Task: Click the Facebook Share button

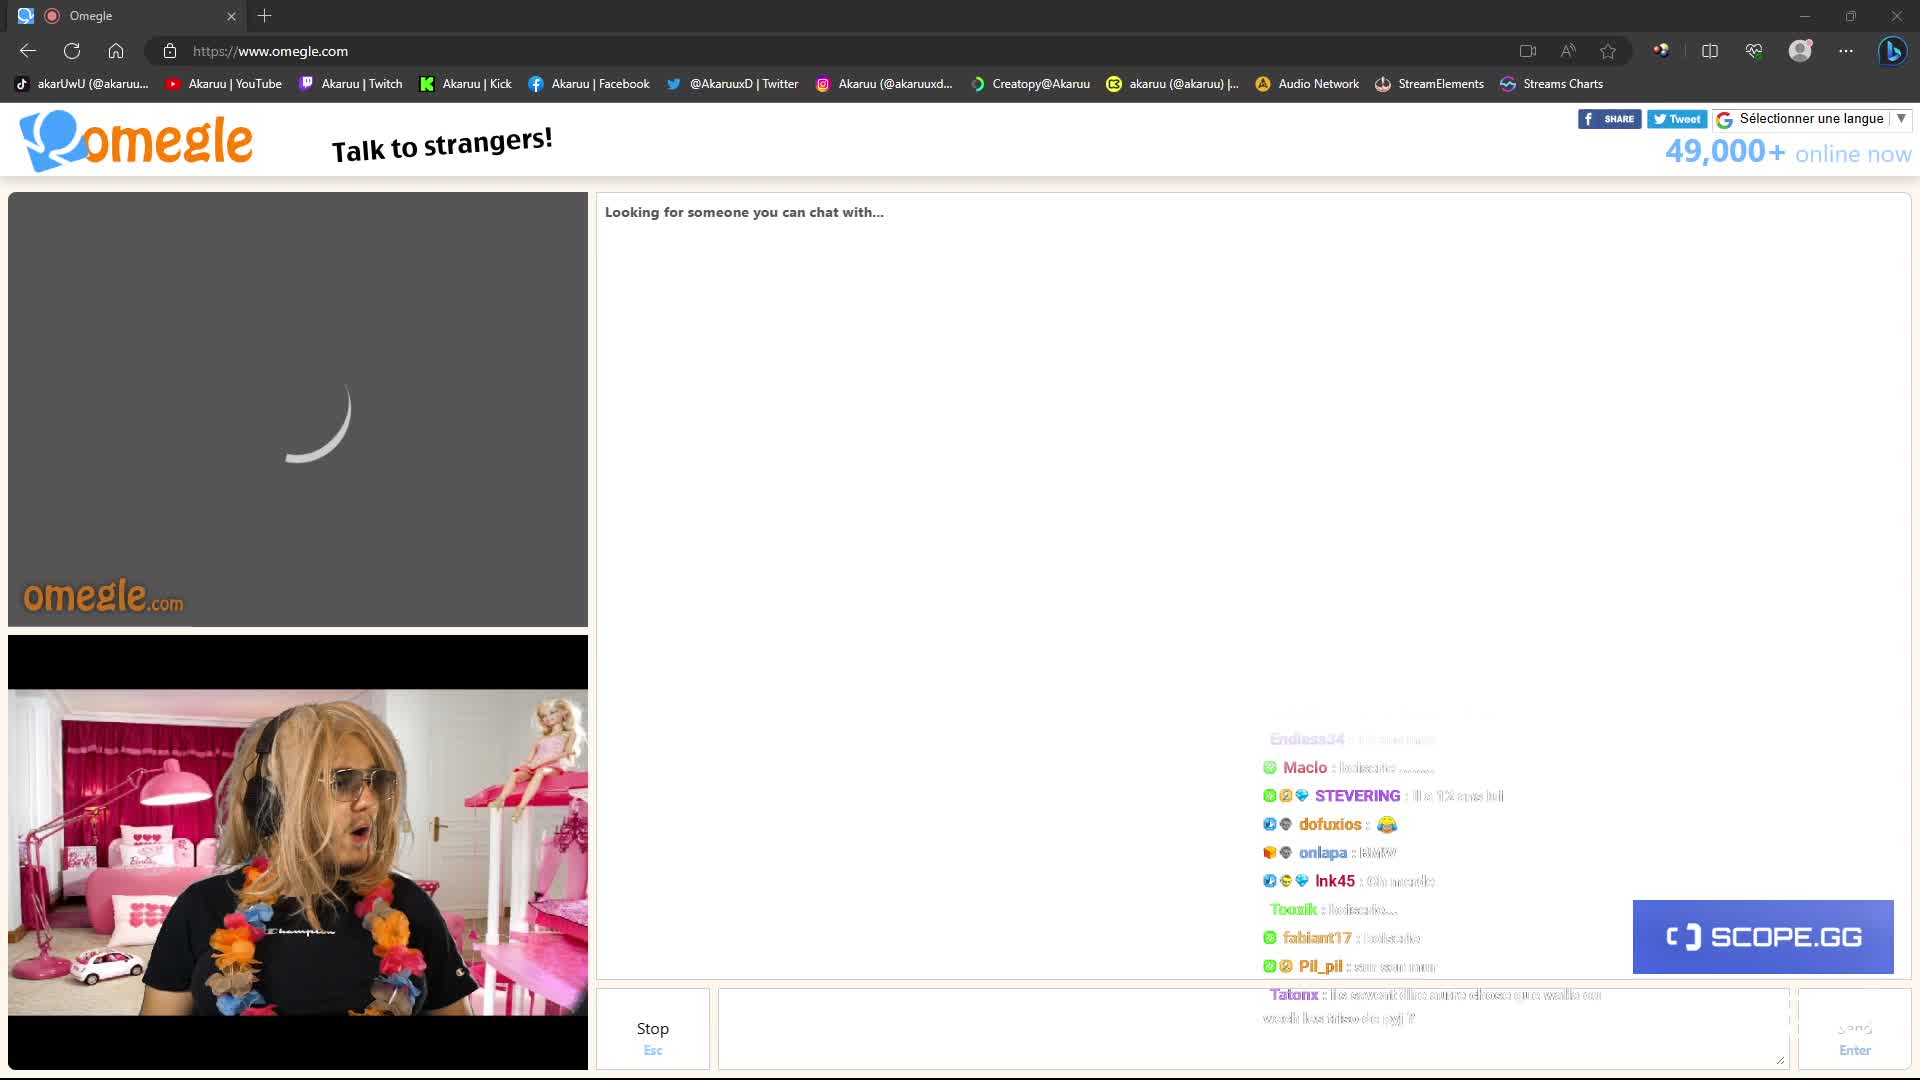Action: [x=1609, y=119]
